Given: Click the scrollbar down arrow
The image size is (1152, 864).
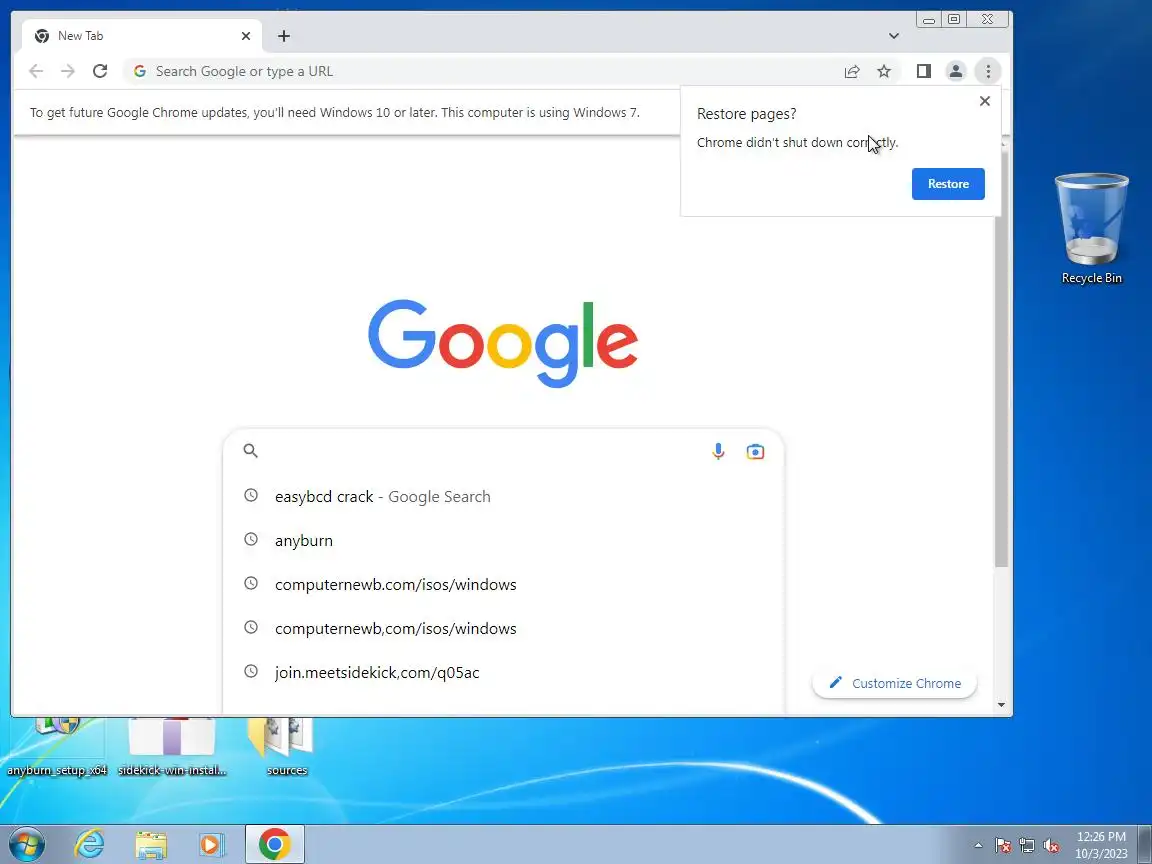Looking at the screenshot, I should [1001, 705].
